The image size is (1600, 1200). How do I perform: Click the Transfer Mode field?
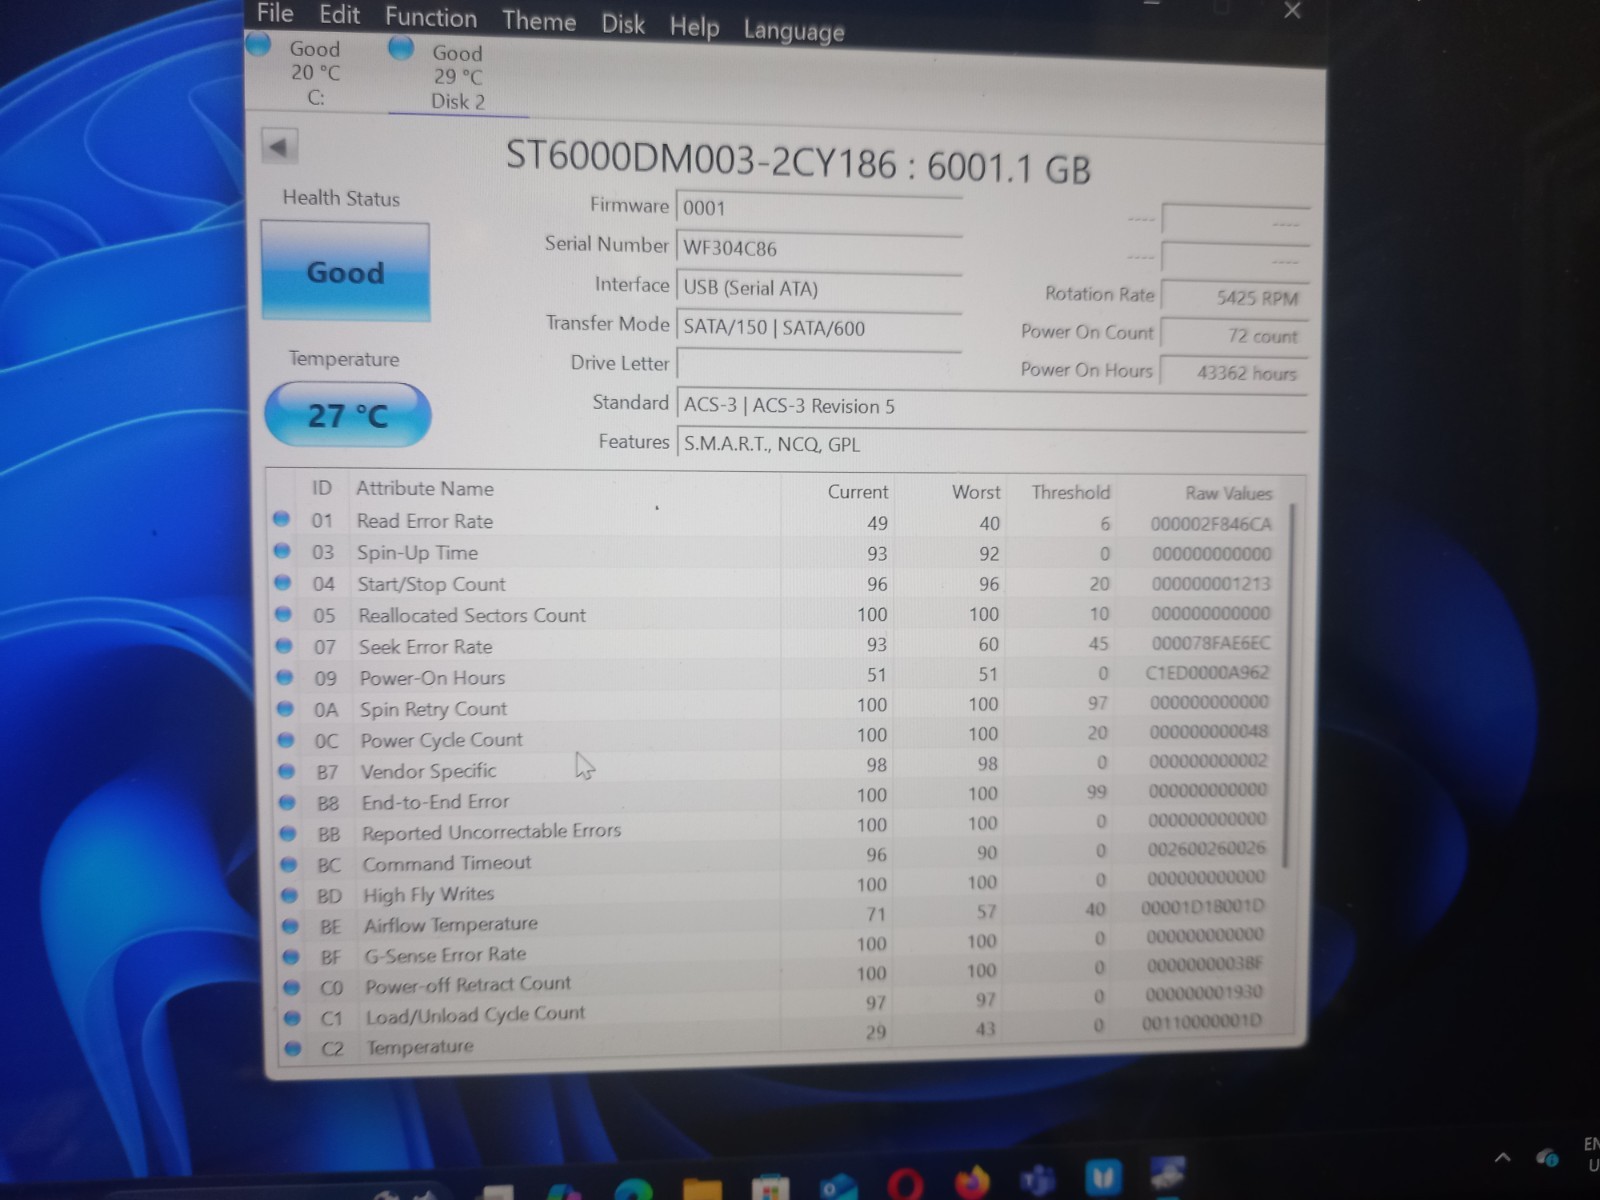pos(819,327)
